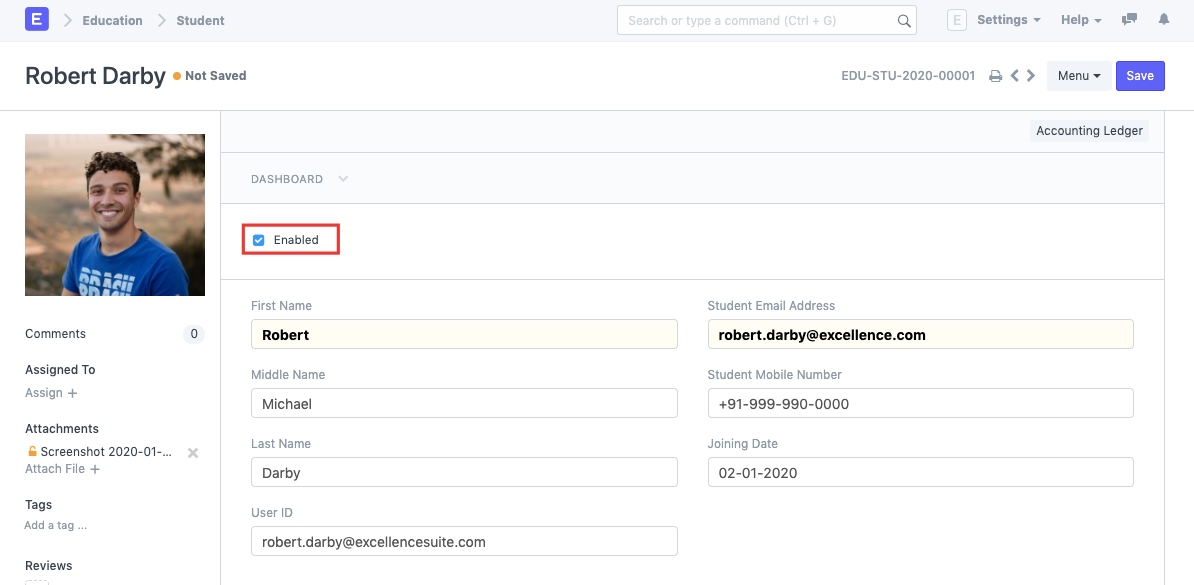
Task: Open the notifications bell icon
Action: click(1164, 20)
